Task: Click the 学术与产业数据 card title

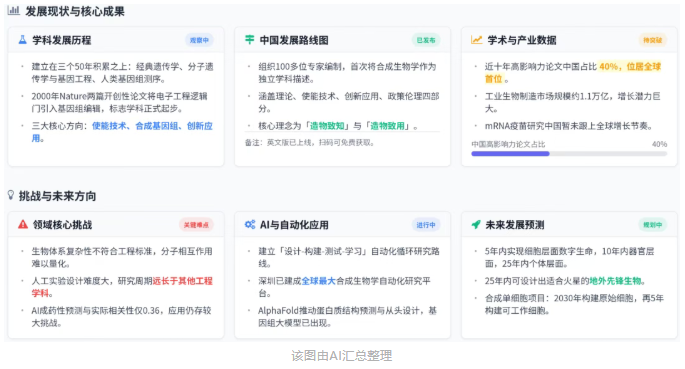Action: tap(522, 40)
